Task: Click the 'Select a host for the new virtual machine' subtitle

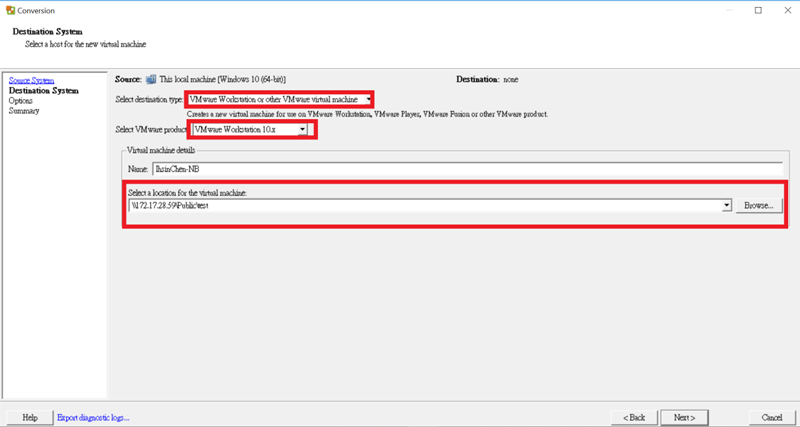Action: [86, 44]
